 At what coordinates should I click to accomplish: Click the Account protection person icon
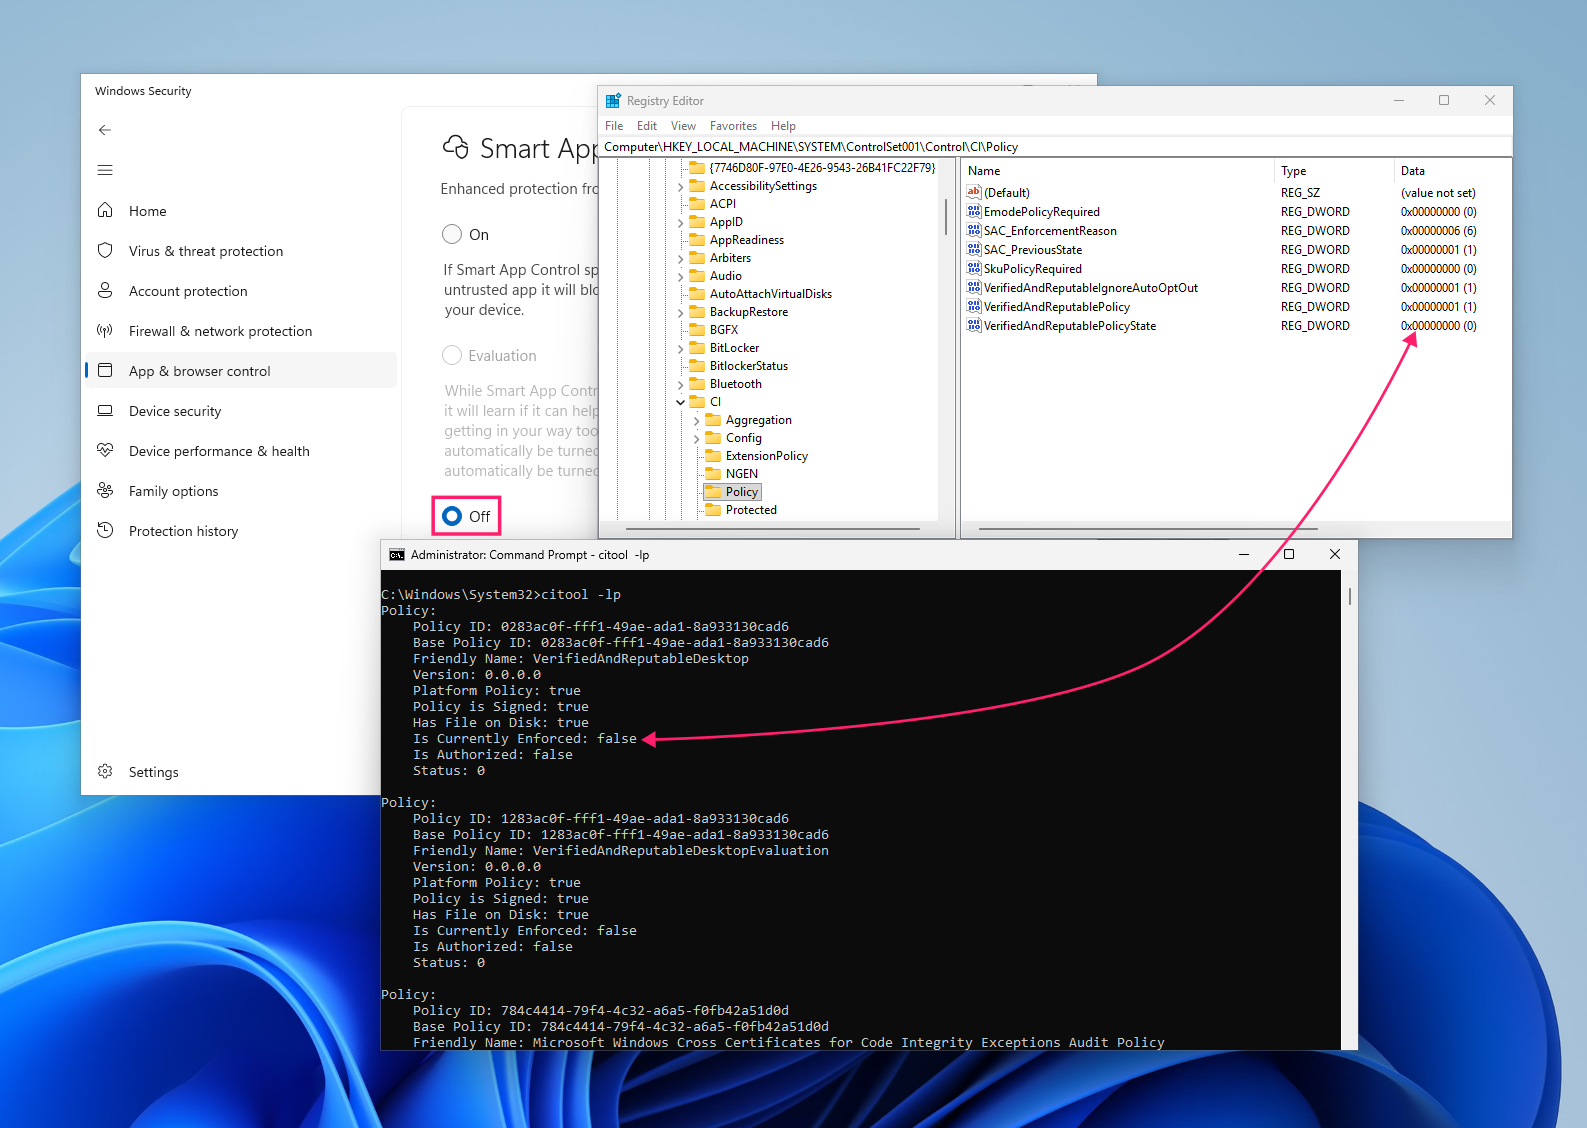(105, 290)
